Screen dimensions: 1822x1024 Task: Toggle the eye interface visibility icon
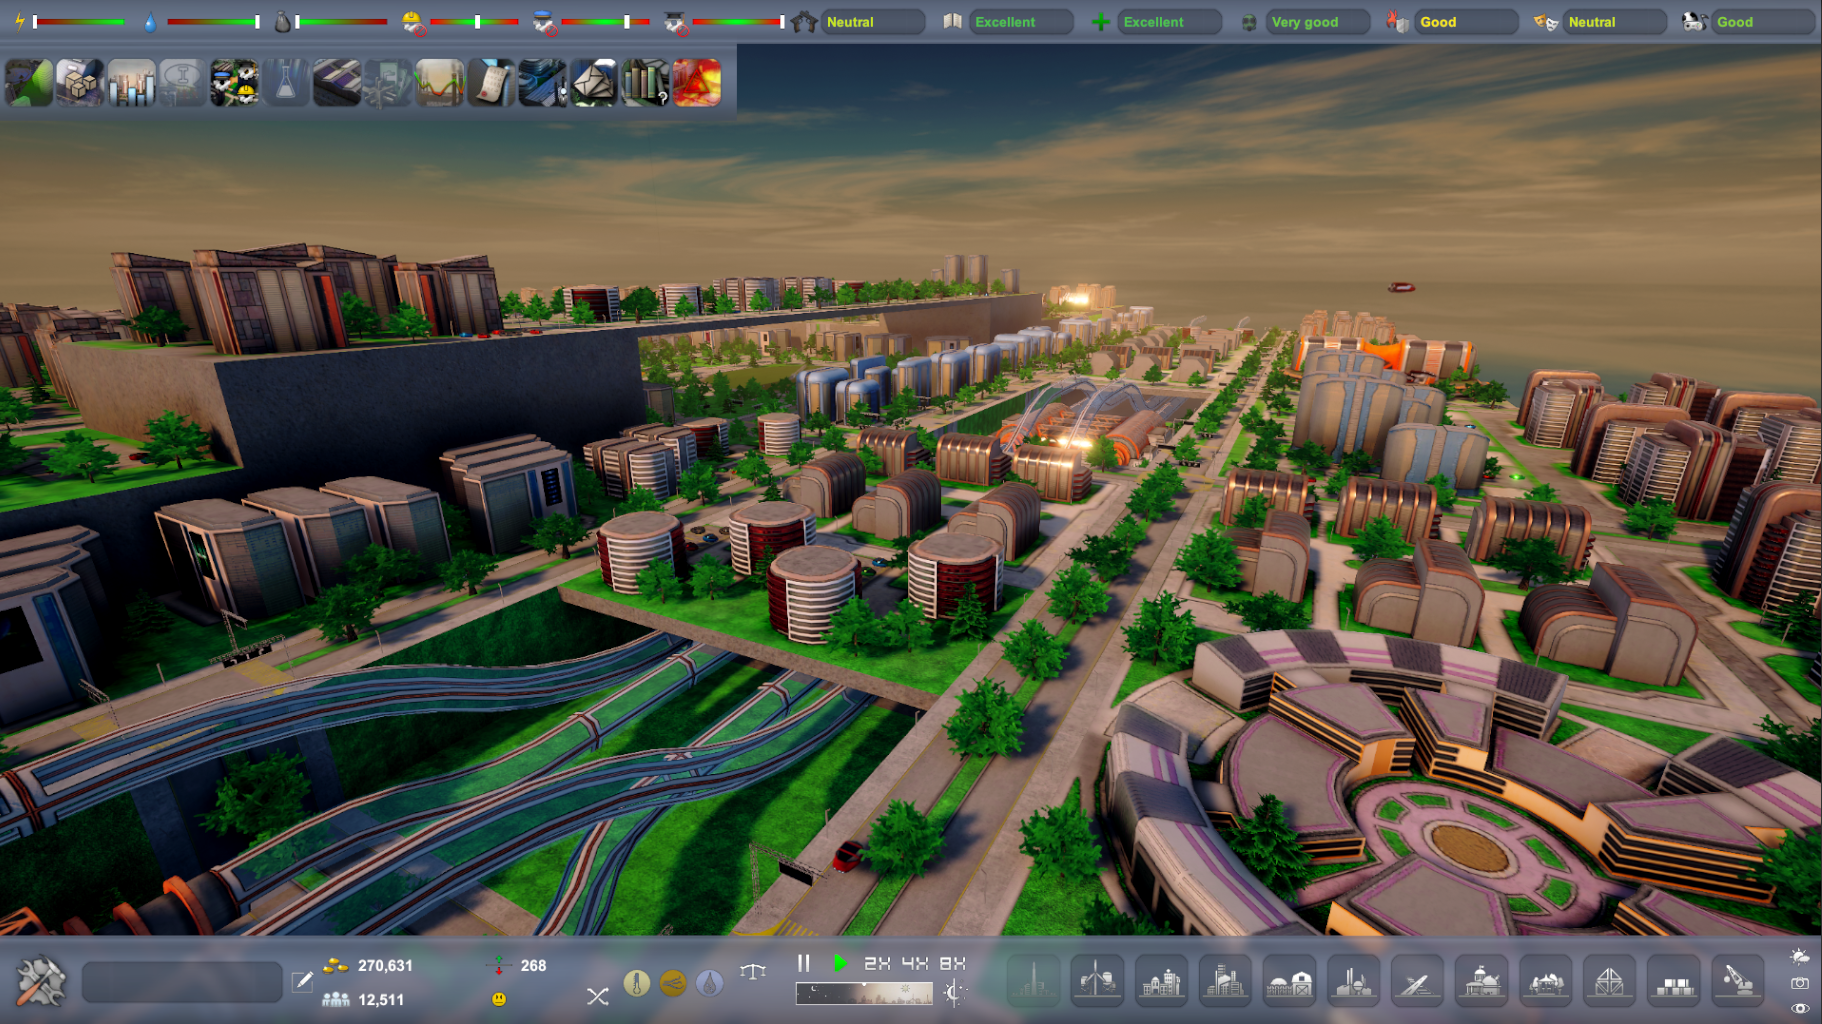point(1800,1009)
